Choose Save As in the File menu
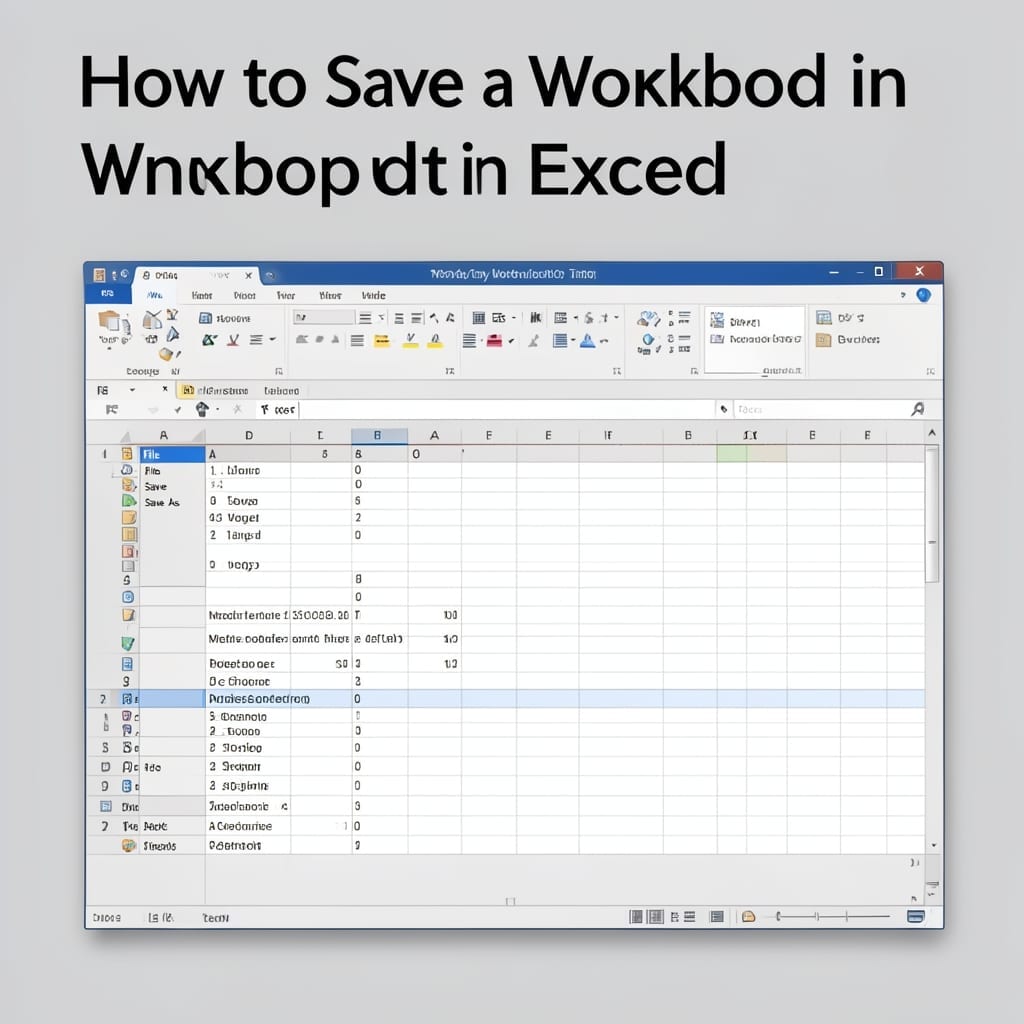Viewport: 1024px width, 1024px height. point(162,502)
